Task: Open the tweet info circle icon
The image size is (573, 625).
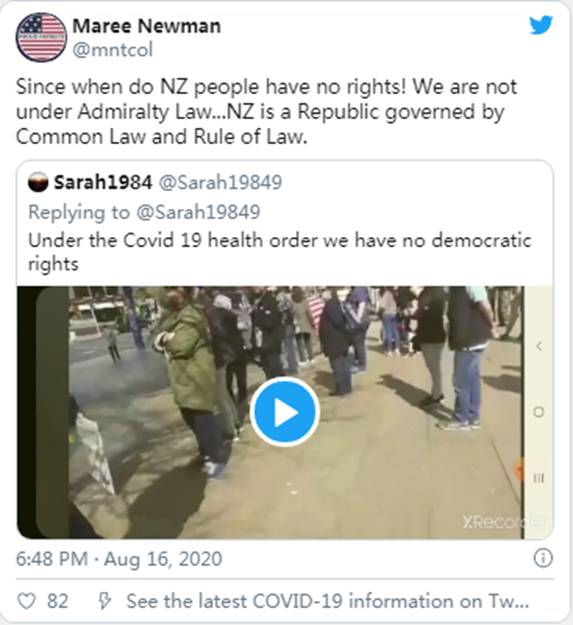Action: tap(543, 558)
